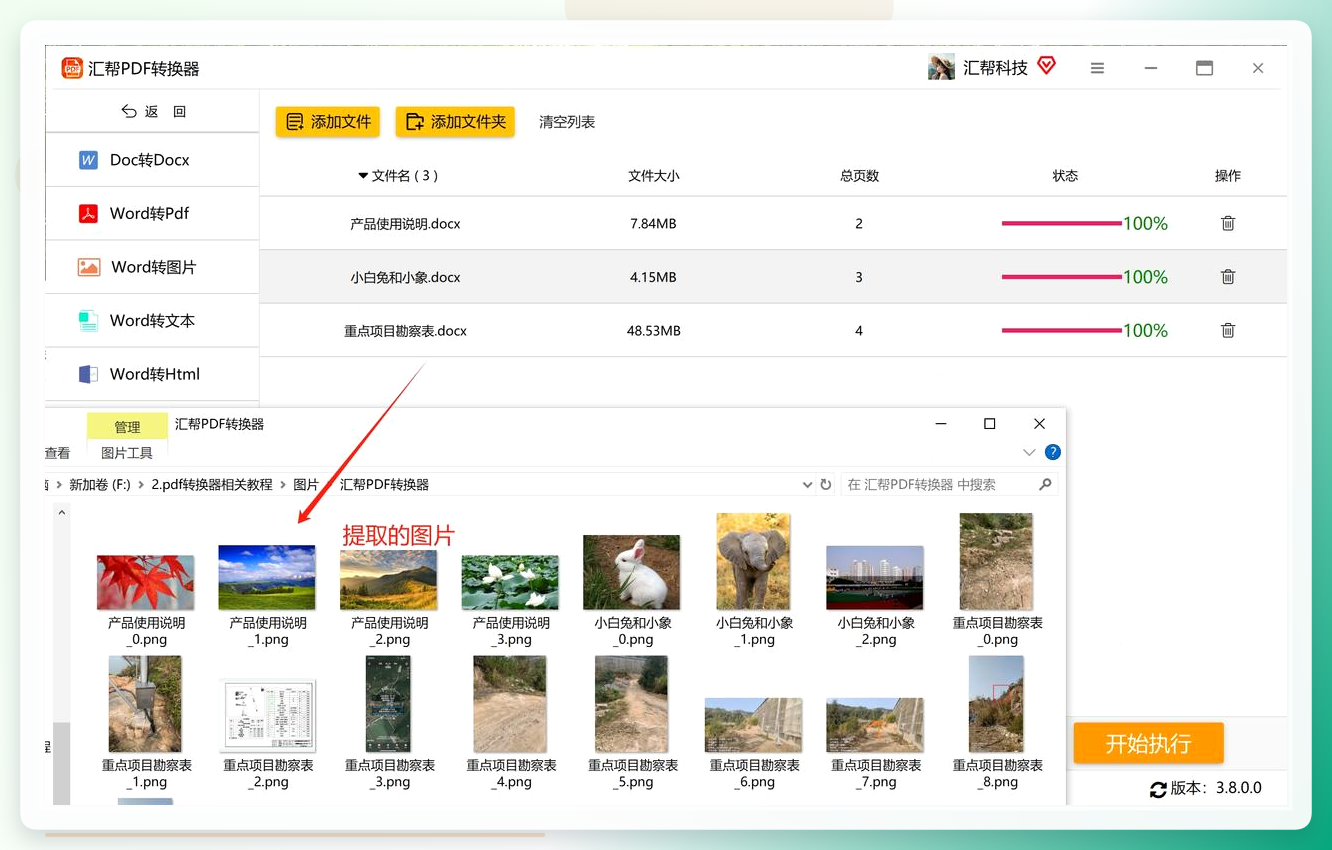This screenshot has width=1332, height=850.
Task: Sort list by 文件名 column arrow
Action: (363, 176)
